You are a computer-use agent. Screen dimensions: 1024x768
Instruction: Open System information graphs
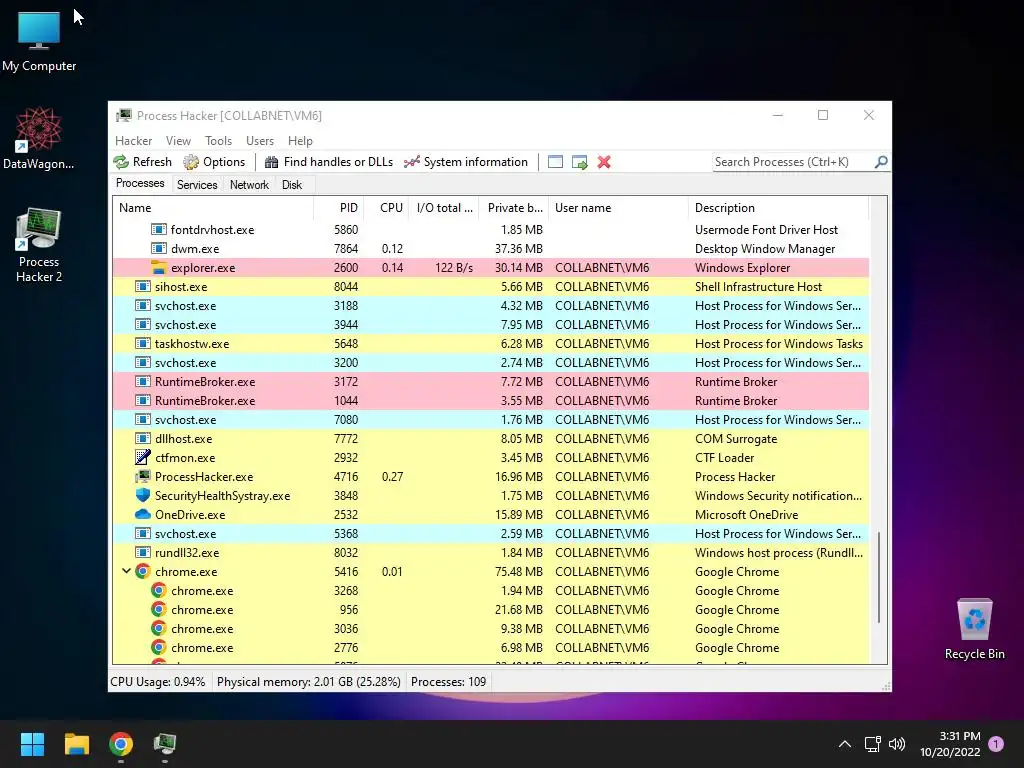466,162
